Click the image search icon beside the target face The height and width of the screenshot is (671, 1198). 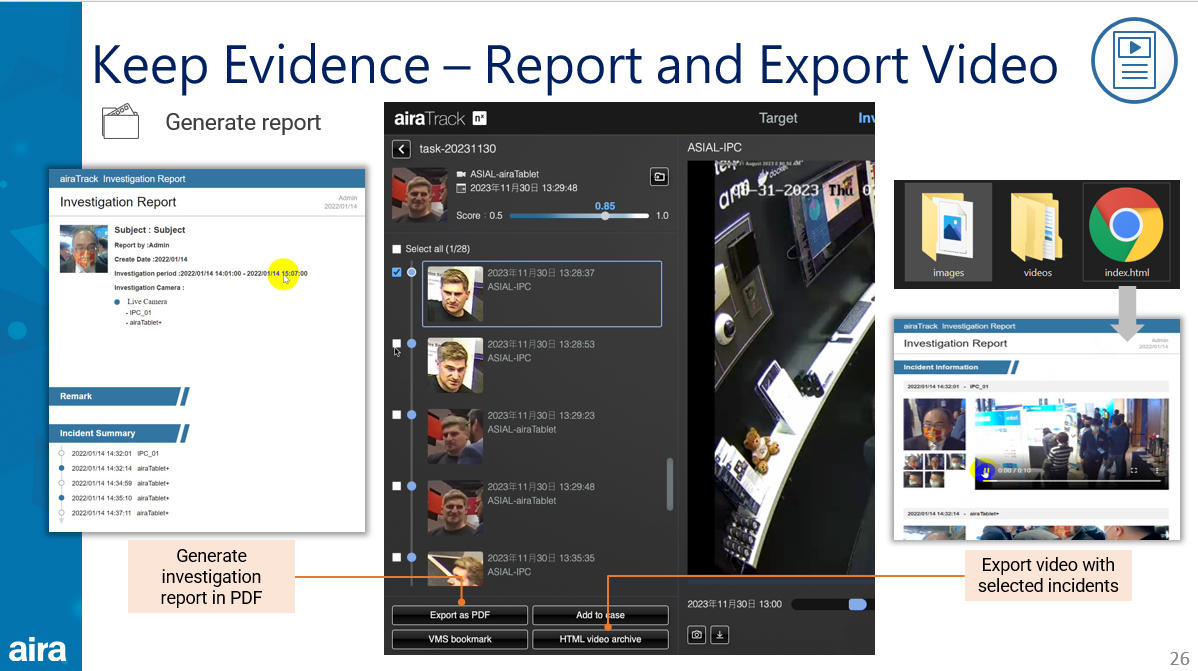[659, 177]
